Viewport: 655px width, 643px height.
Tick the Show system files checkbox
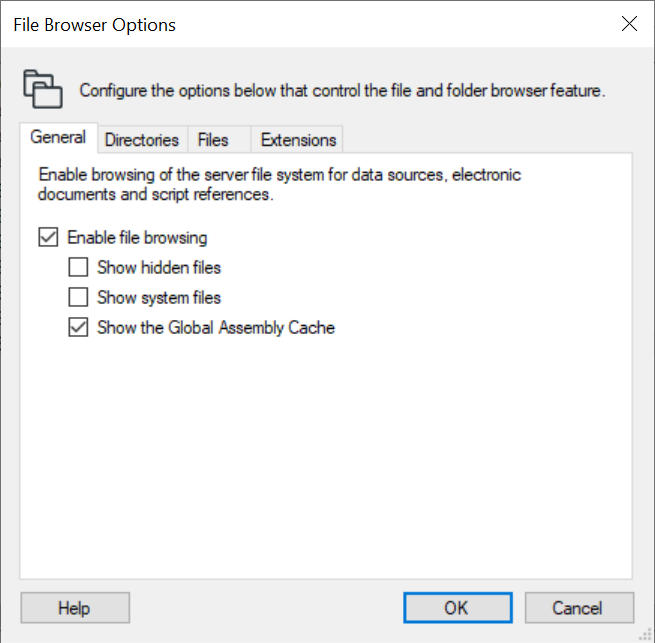78,297
